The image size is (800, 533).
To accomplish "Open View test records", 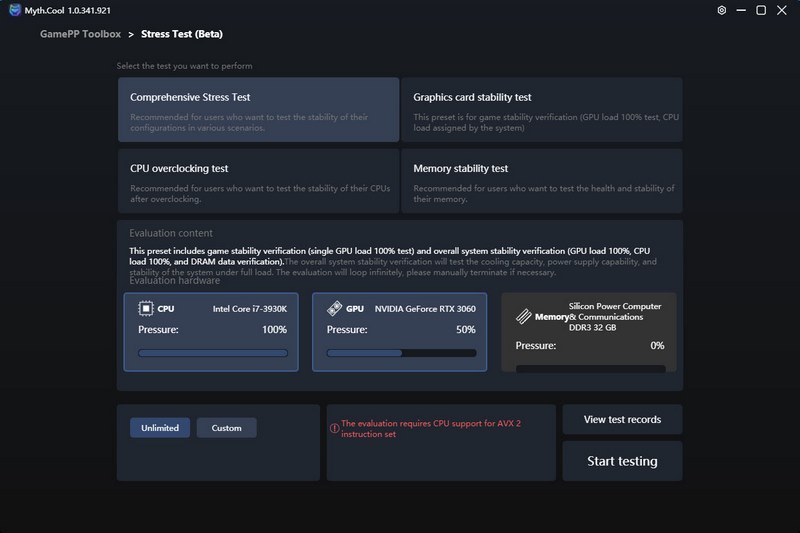I will point(622,419).
